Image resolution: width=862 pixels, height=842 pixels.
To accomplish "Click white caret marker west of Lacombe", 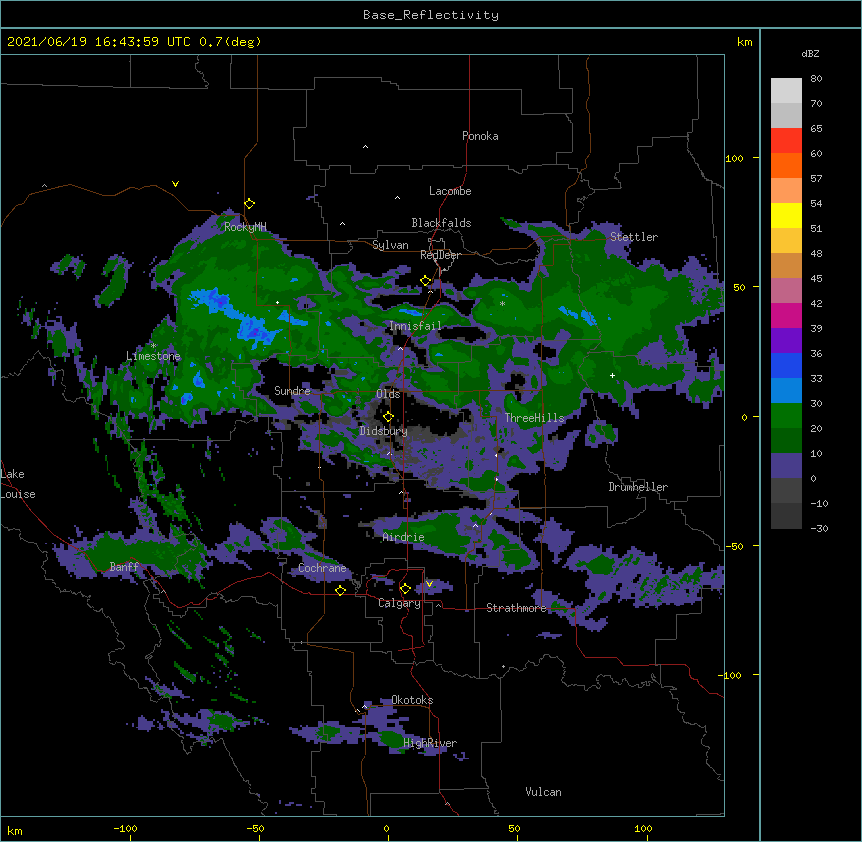I will 397,198.
